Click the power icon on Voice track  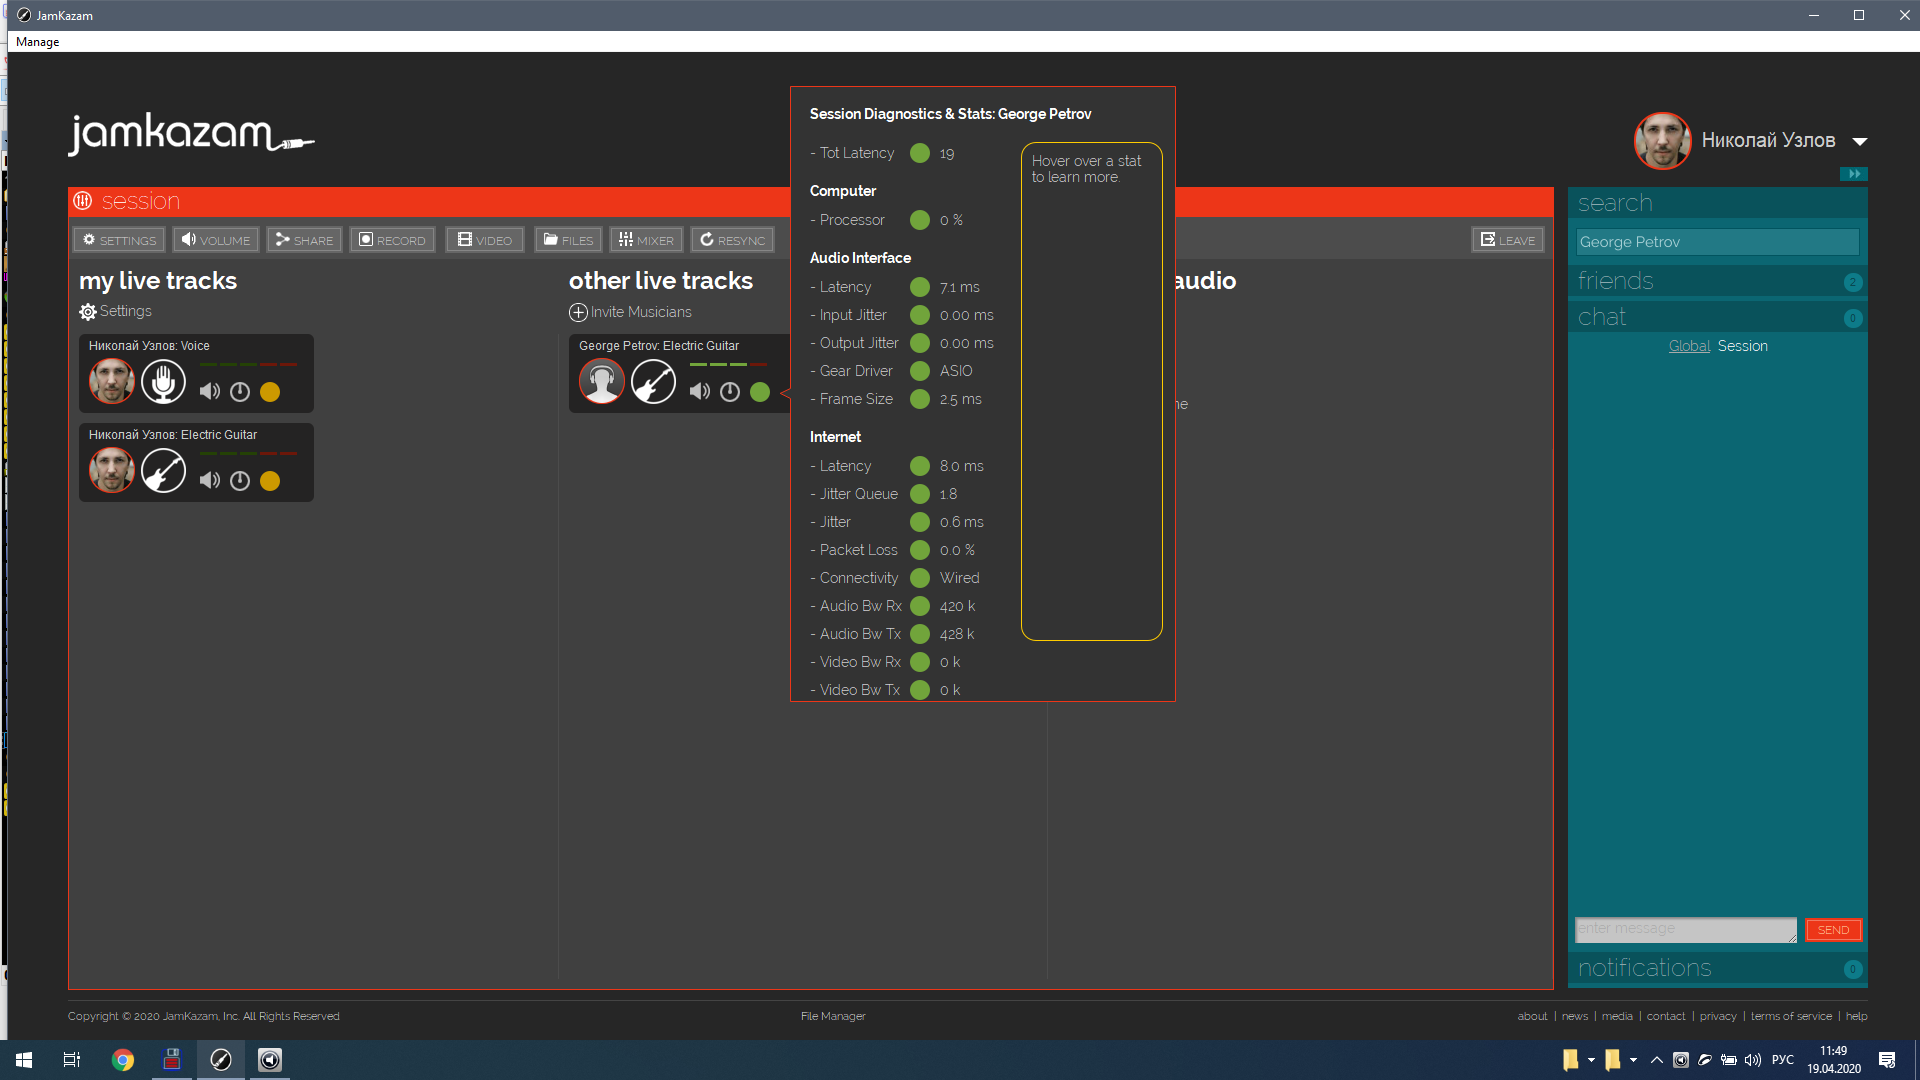(240, 392)
